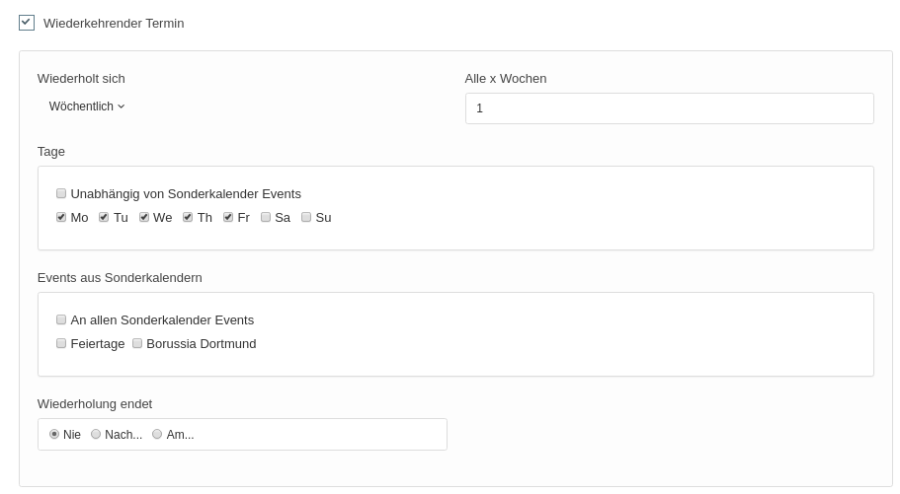Click the Wiederholung endet label

[94, 404]
